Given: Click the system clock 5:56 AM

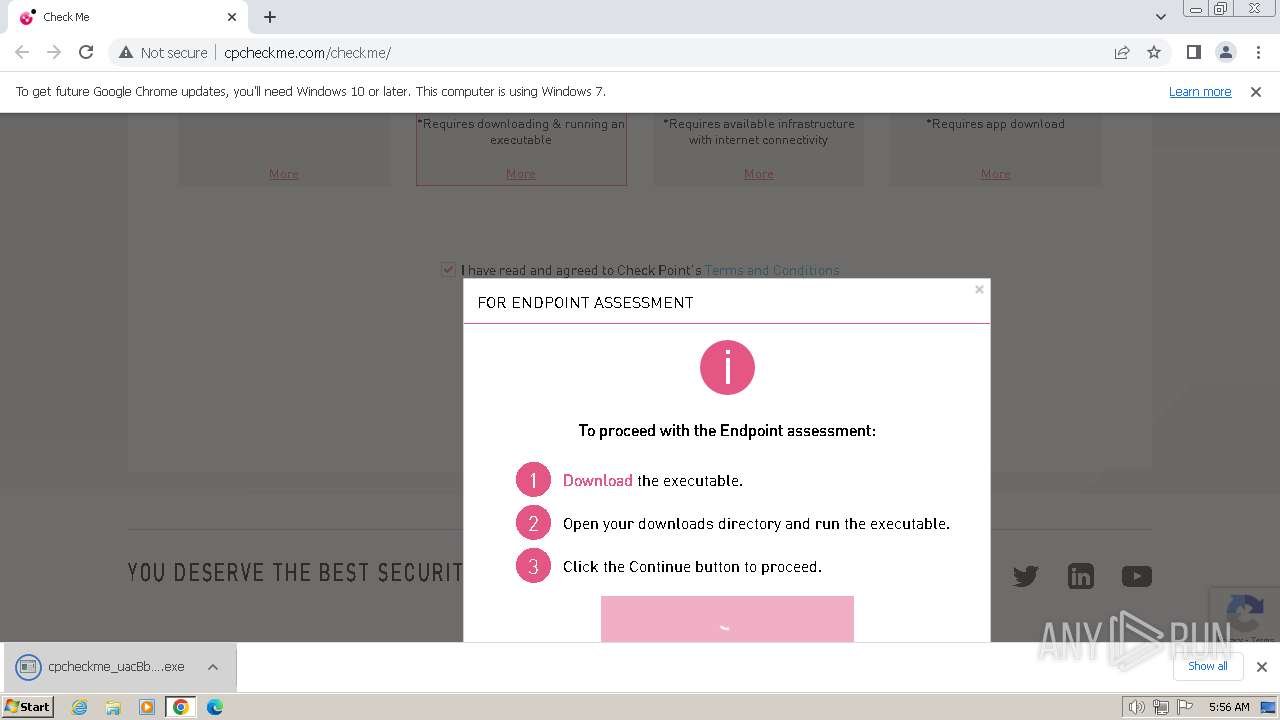Looking at the screenshot, I should 1229,707.
